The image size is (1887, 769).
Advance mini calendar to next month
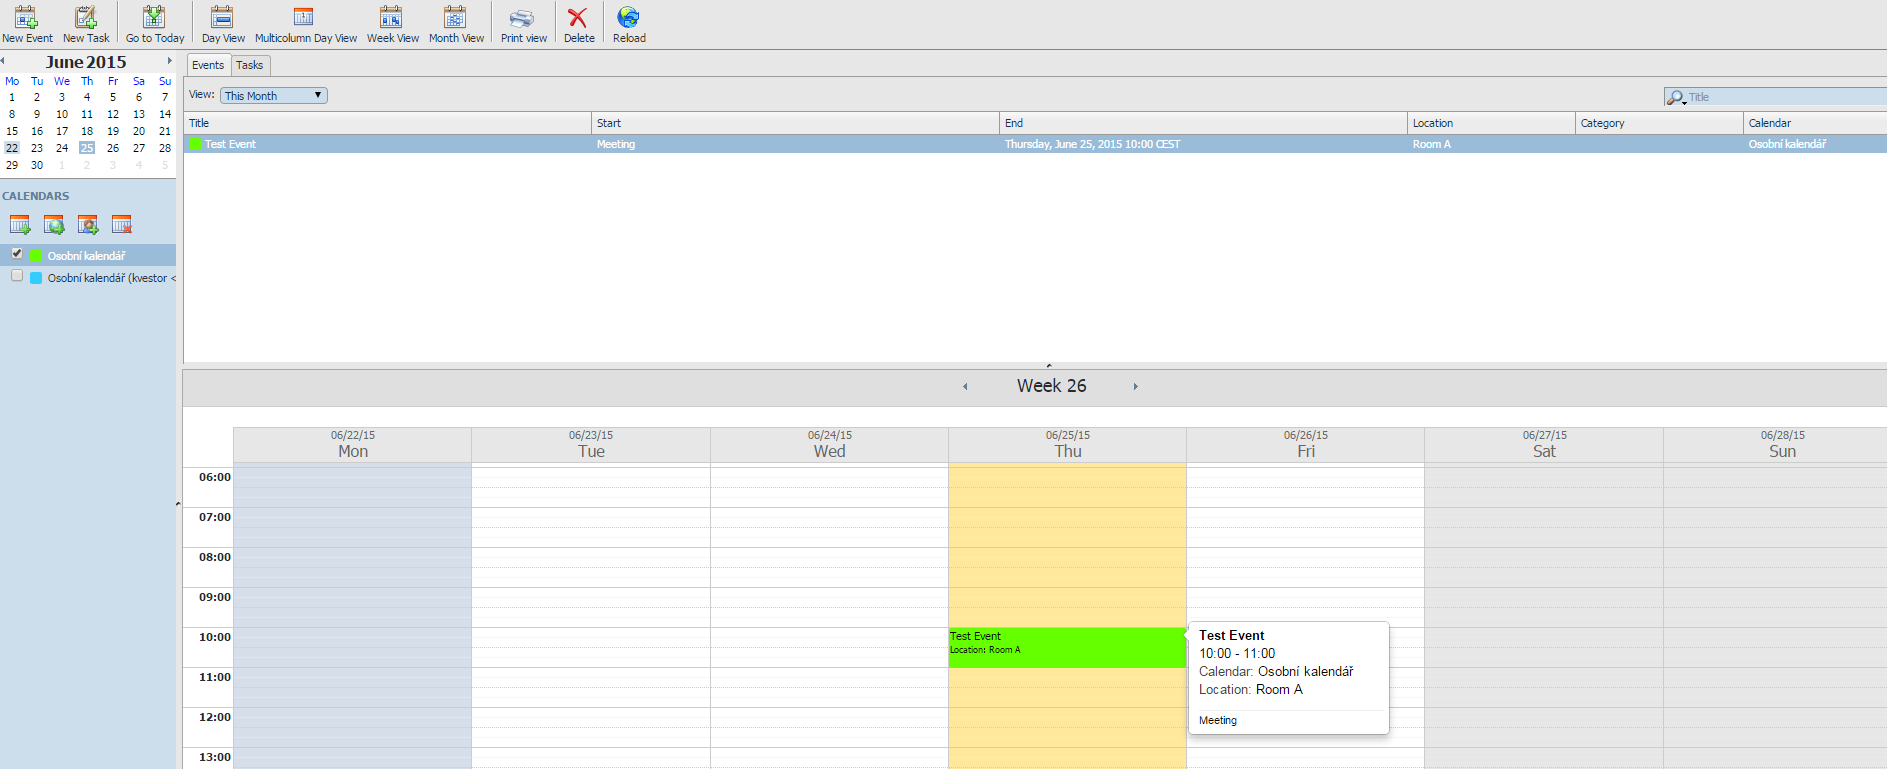point(170,61)
